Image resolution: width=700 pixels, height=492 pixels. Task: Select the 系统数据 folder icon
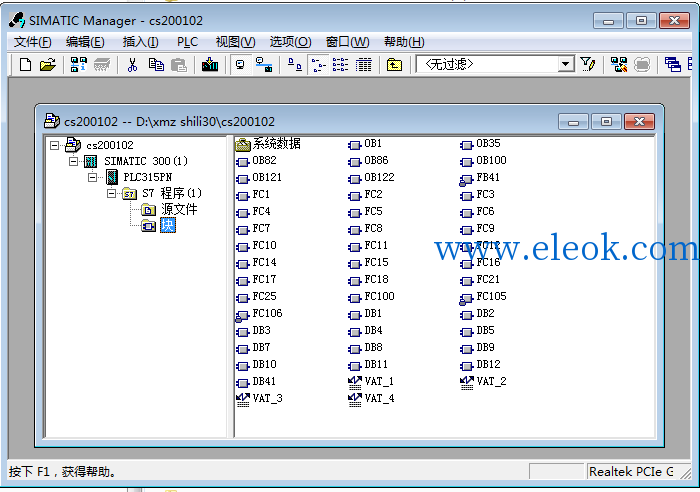click(242, 144)
